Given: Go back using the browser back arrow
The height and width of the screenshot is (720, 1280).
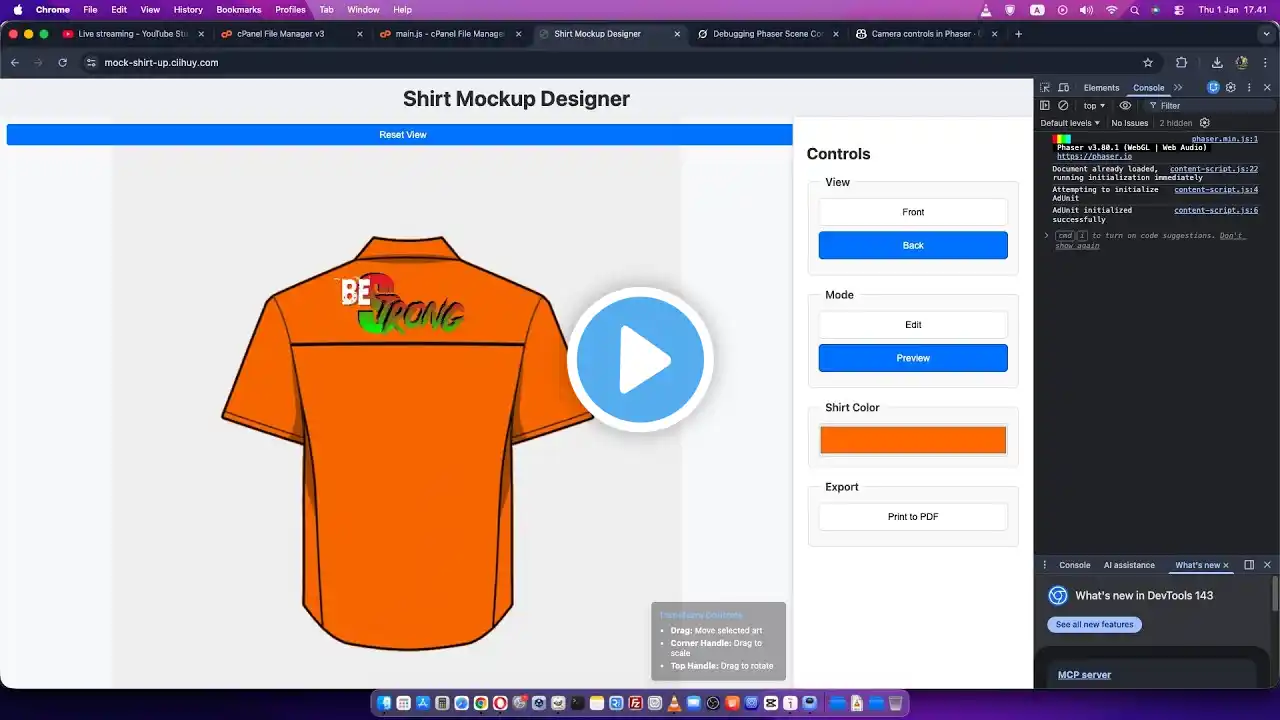Looking at the screenshot, I should tap(15, 62).
